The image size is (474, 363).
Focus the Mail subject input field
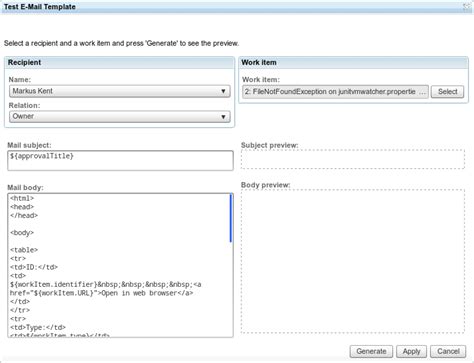[x=120, y=161]
